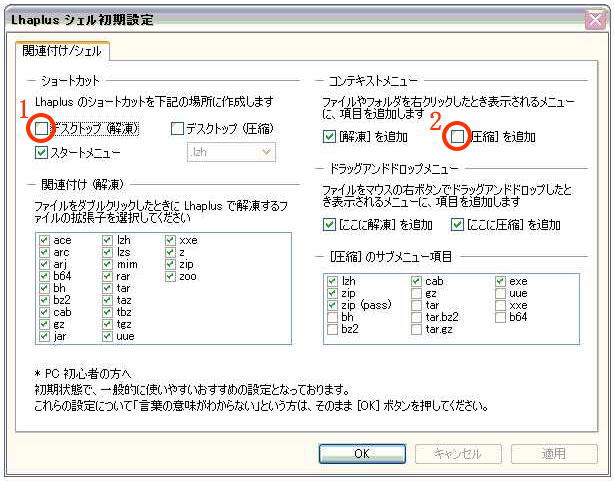Uncheck the lzh association in 関連付け list
The width and height of the screenshot is (614, 481).
(107, 240)
